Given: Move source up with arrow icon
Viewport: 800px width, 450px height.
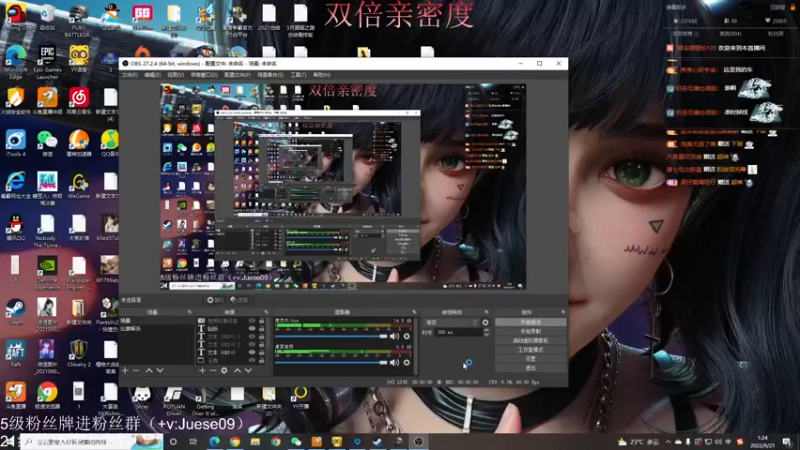Looking at the screenshot, I should click(x=237, y=370).
